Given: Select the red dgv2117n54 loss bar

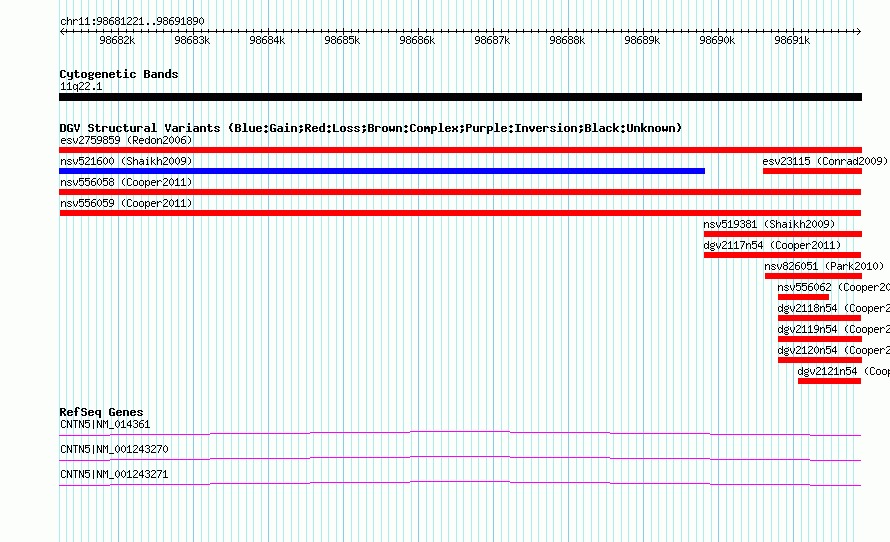Looking at the screenshot, I should coord(783,255).
